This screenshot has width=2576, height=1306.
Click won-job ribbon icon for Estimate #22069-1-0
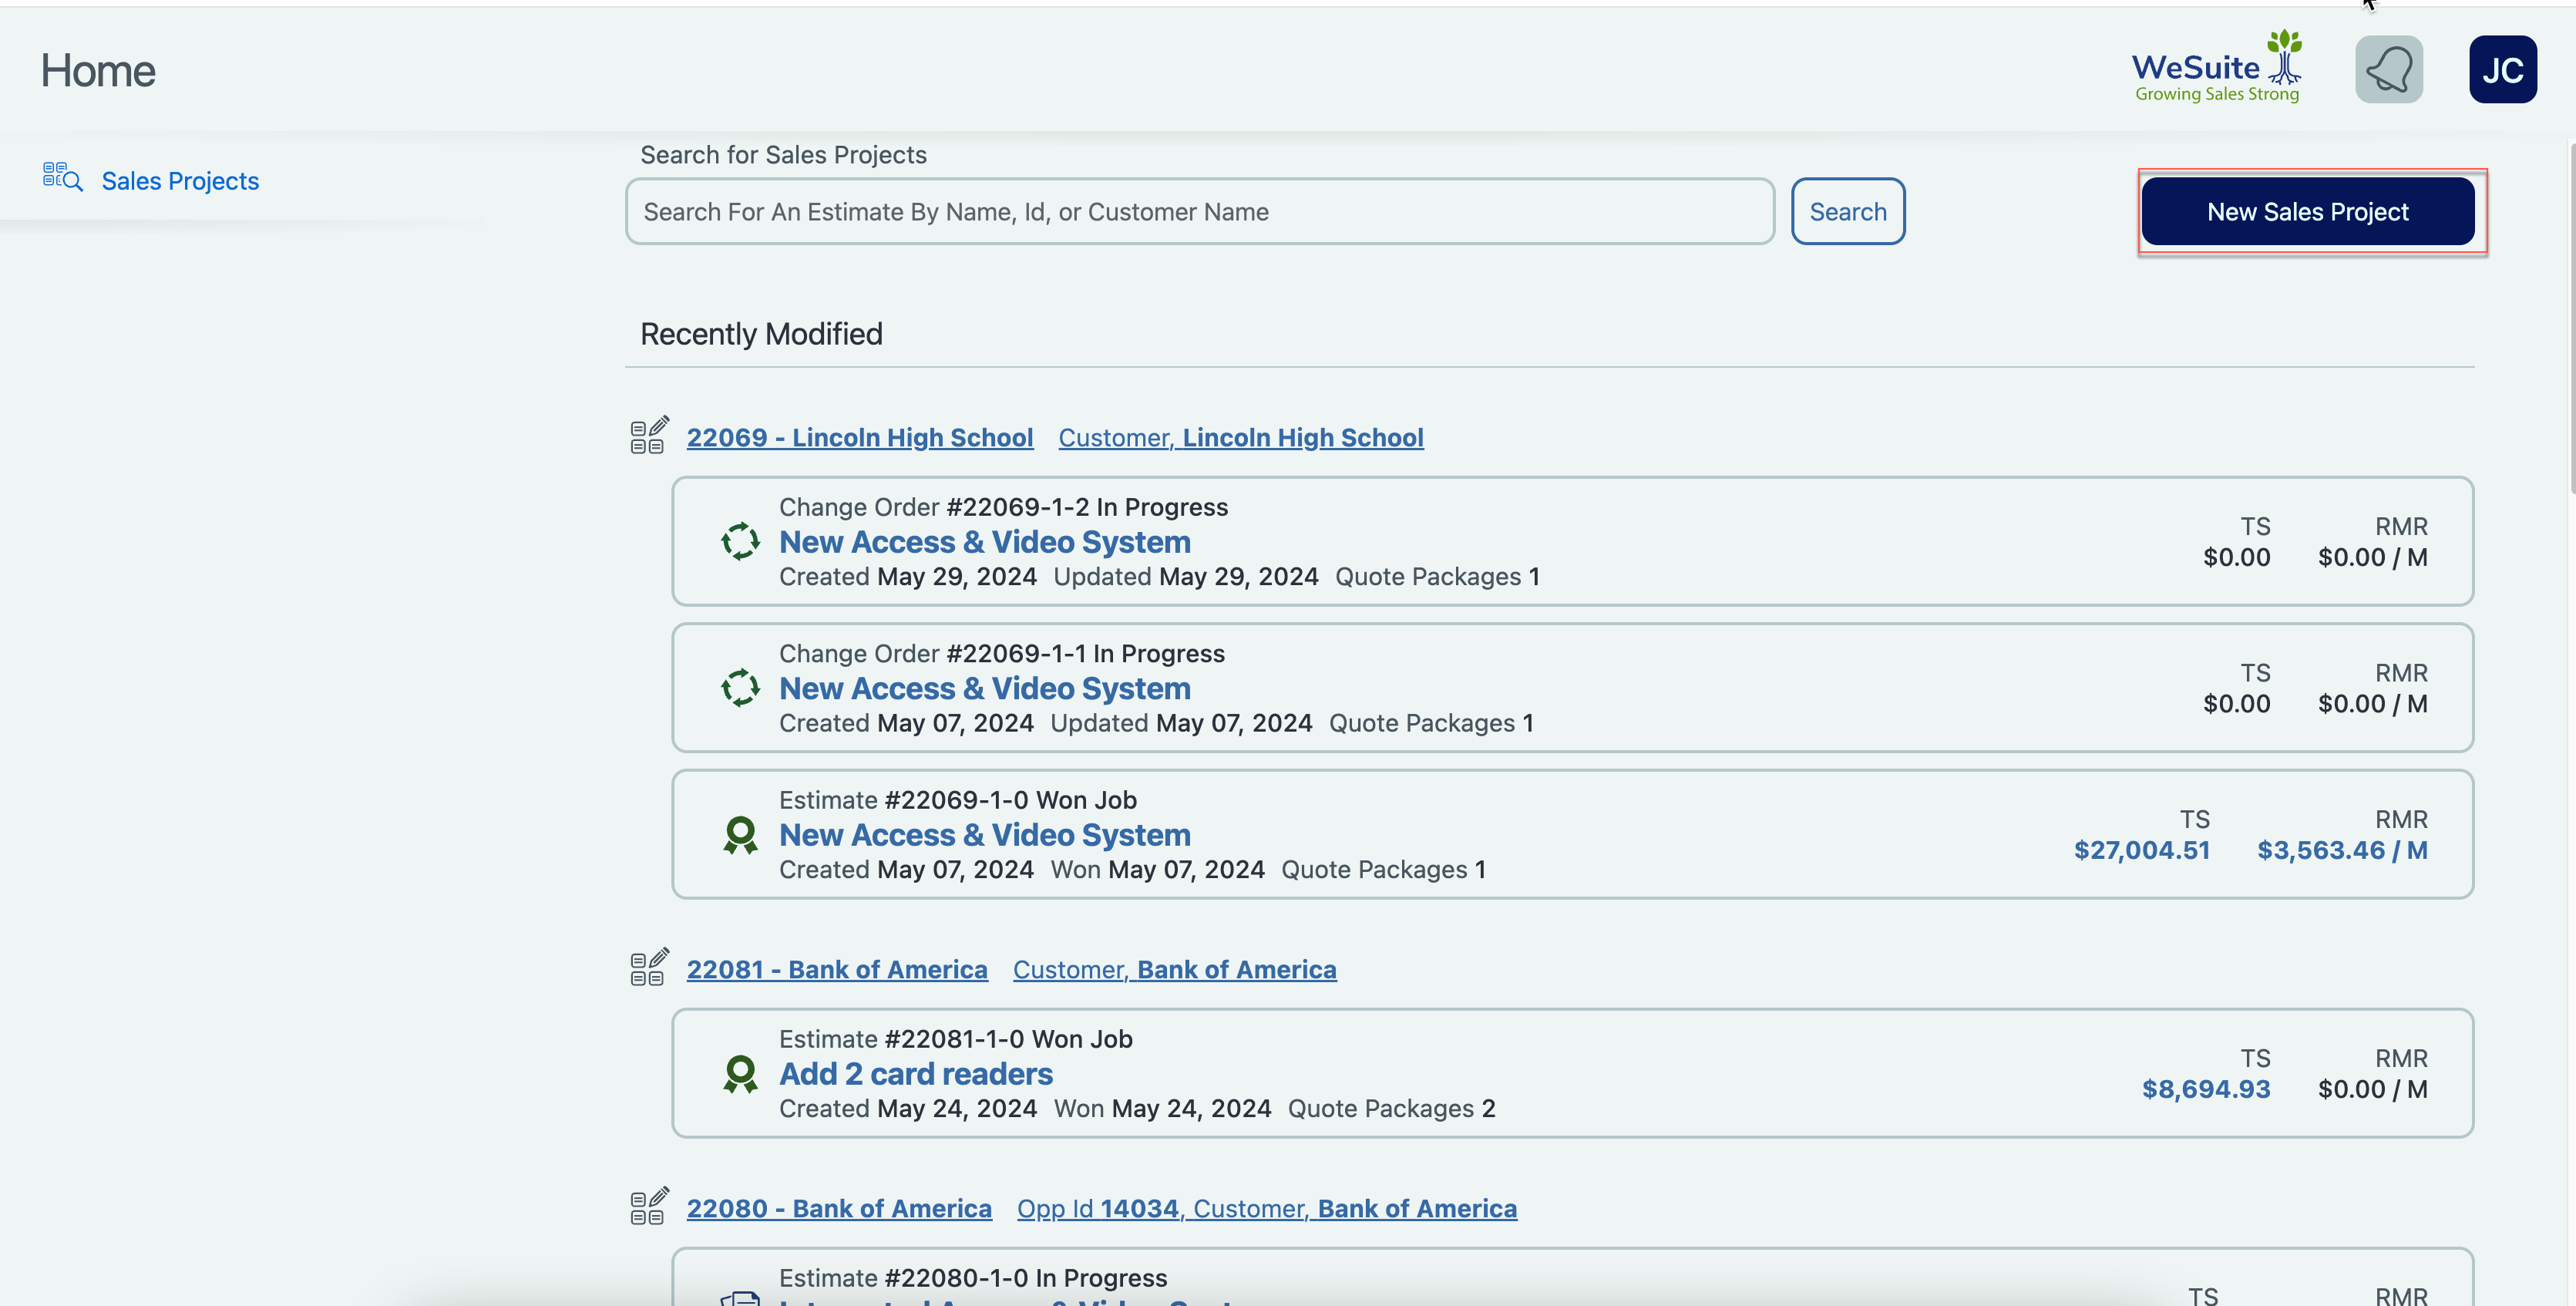tap(740, 835)
